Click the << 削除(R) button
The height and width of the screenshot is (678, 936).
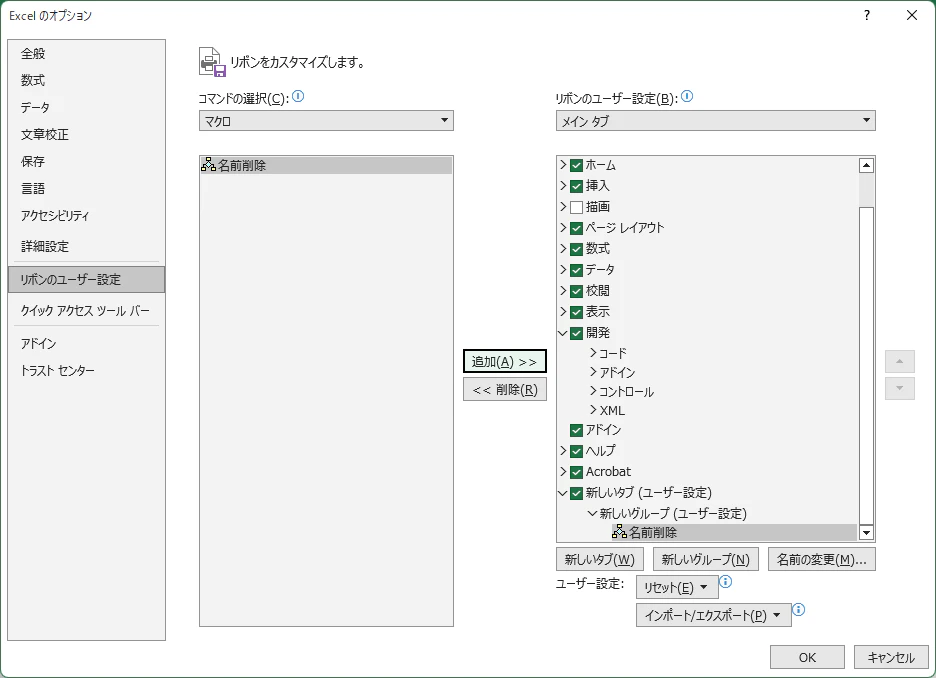pyautogui.click(x=505, y=390)
